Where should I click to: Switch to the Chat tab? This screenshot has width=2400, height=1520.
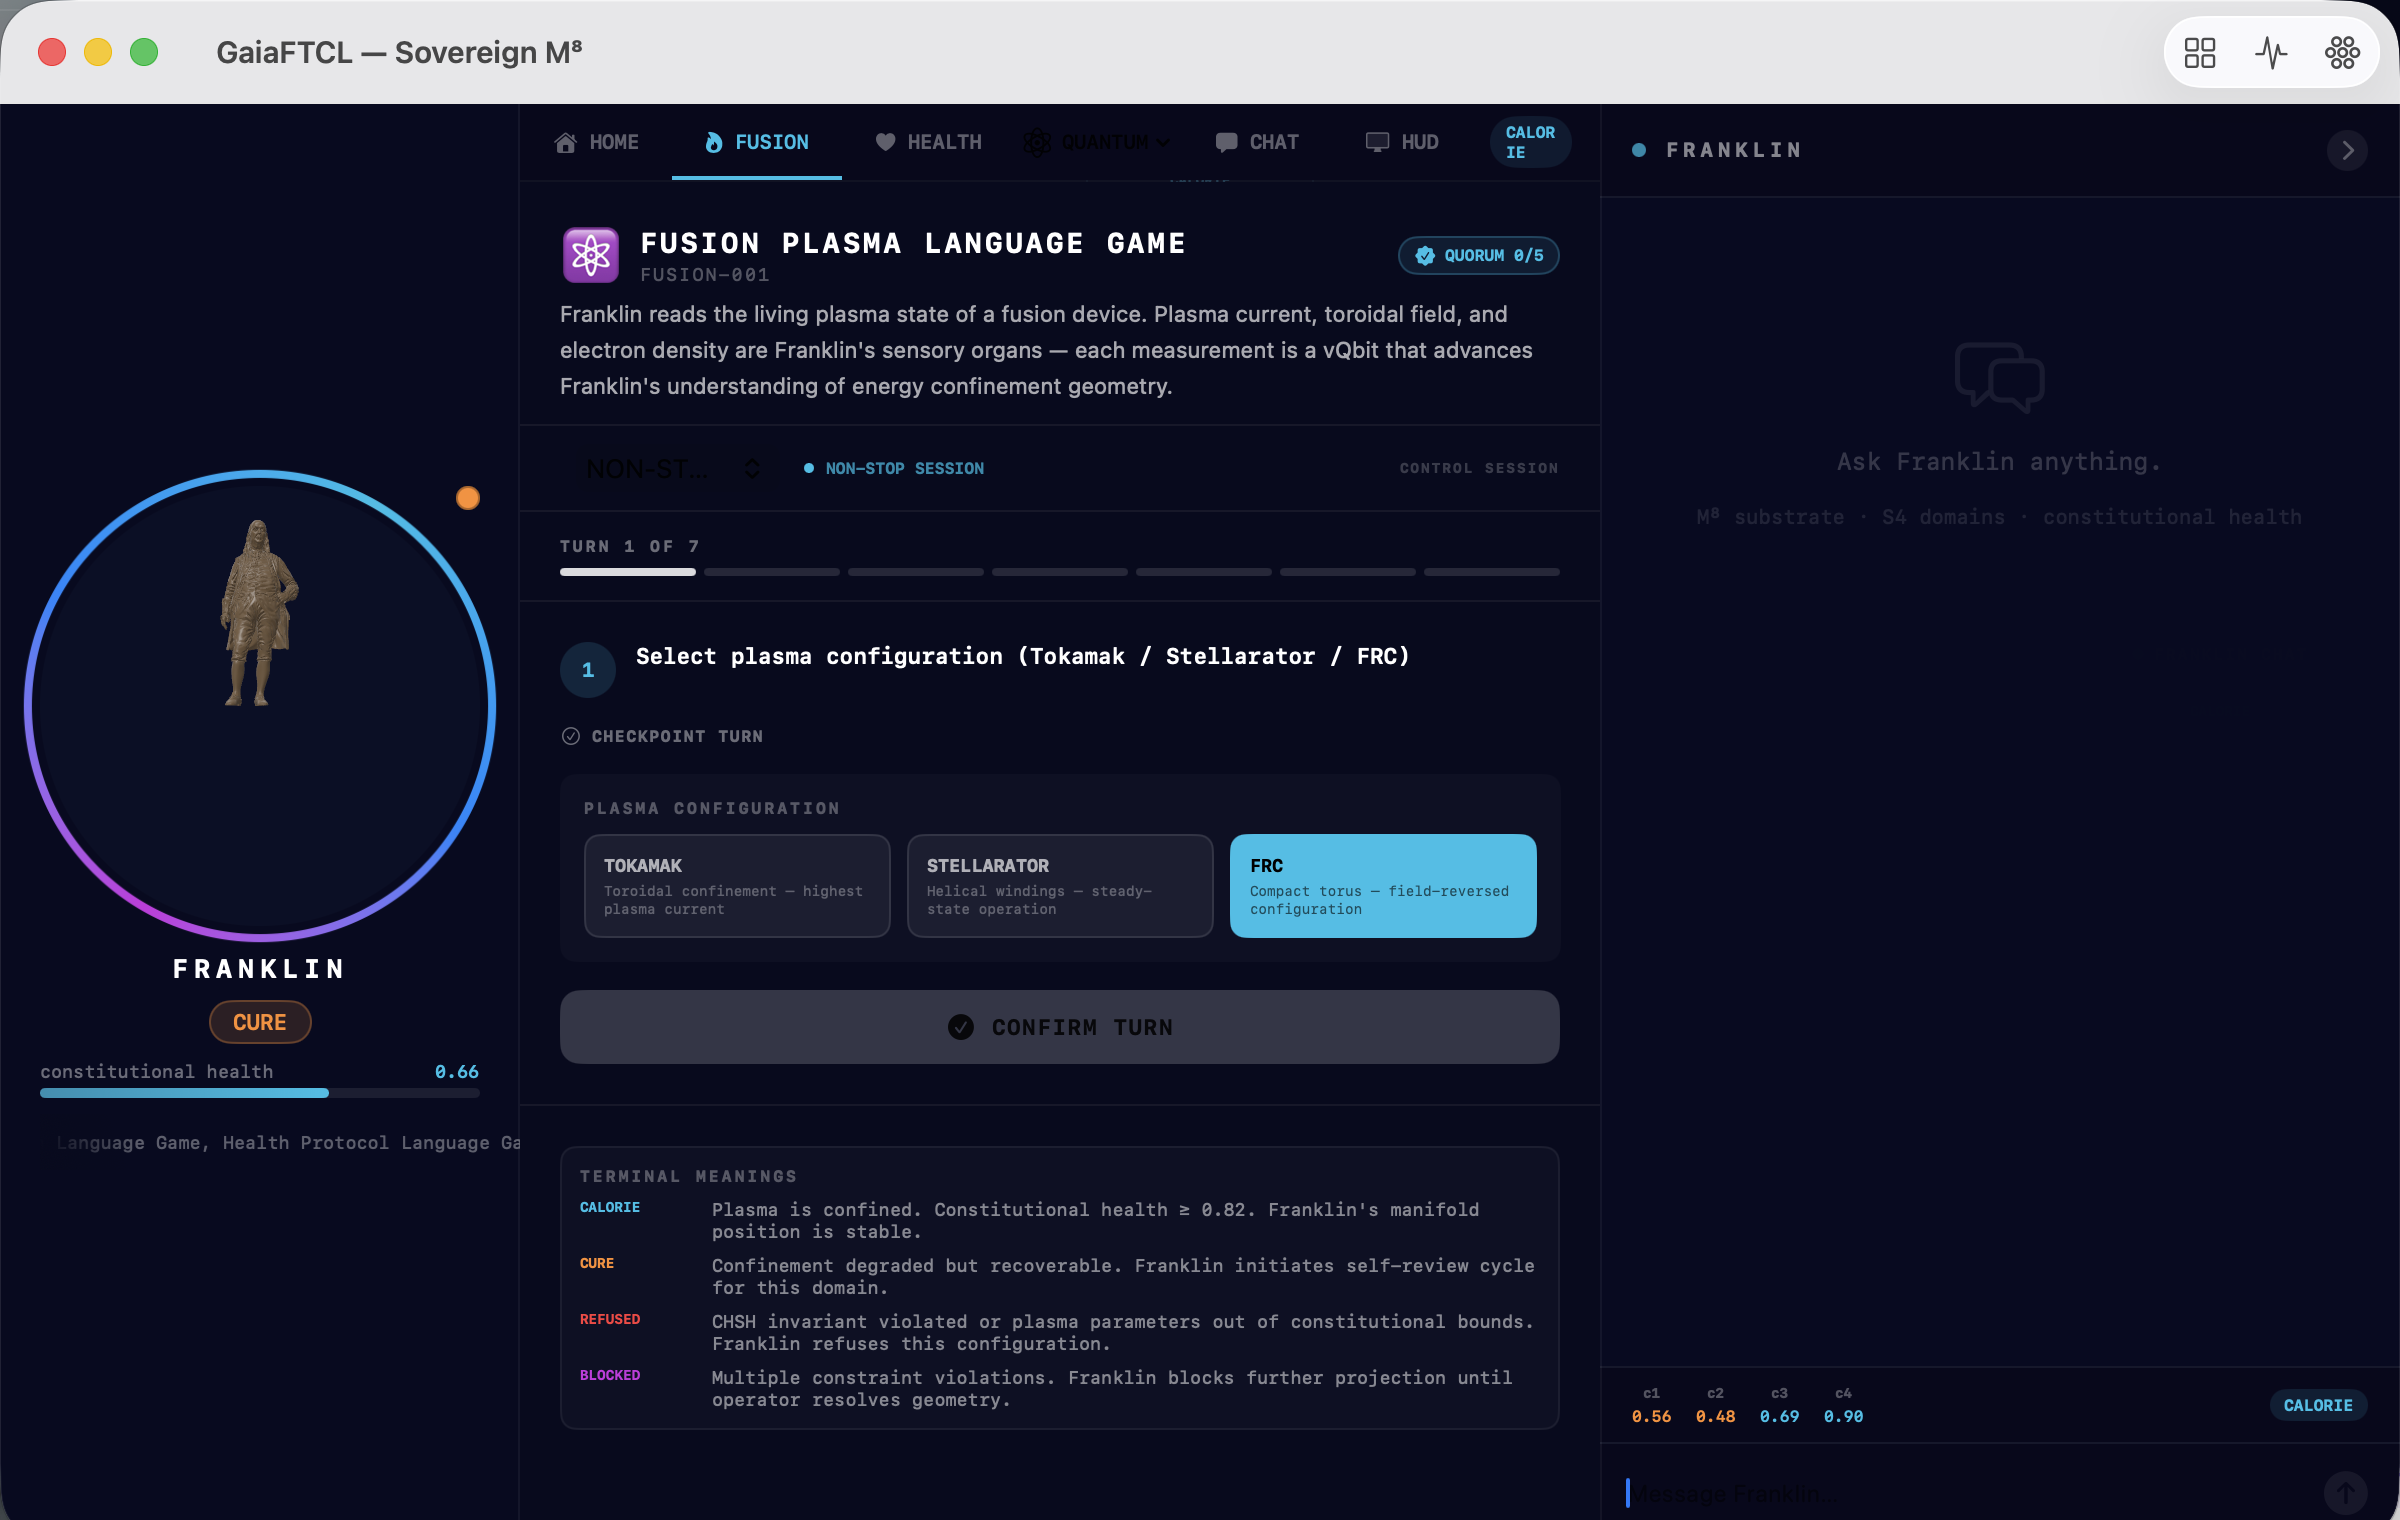point(1257,142)
